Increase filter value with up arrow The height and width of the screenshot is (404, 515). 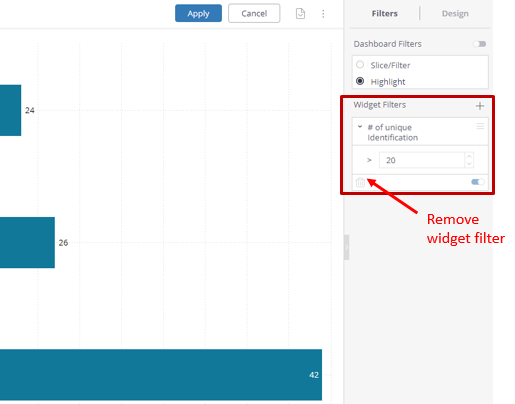click(x=469, y=156)
